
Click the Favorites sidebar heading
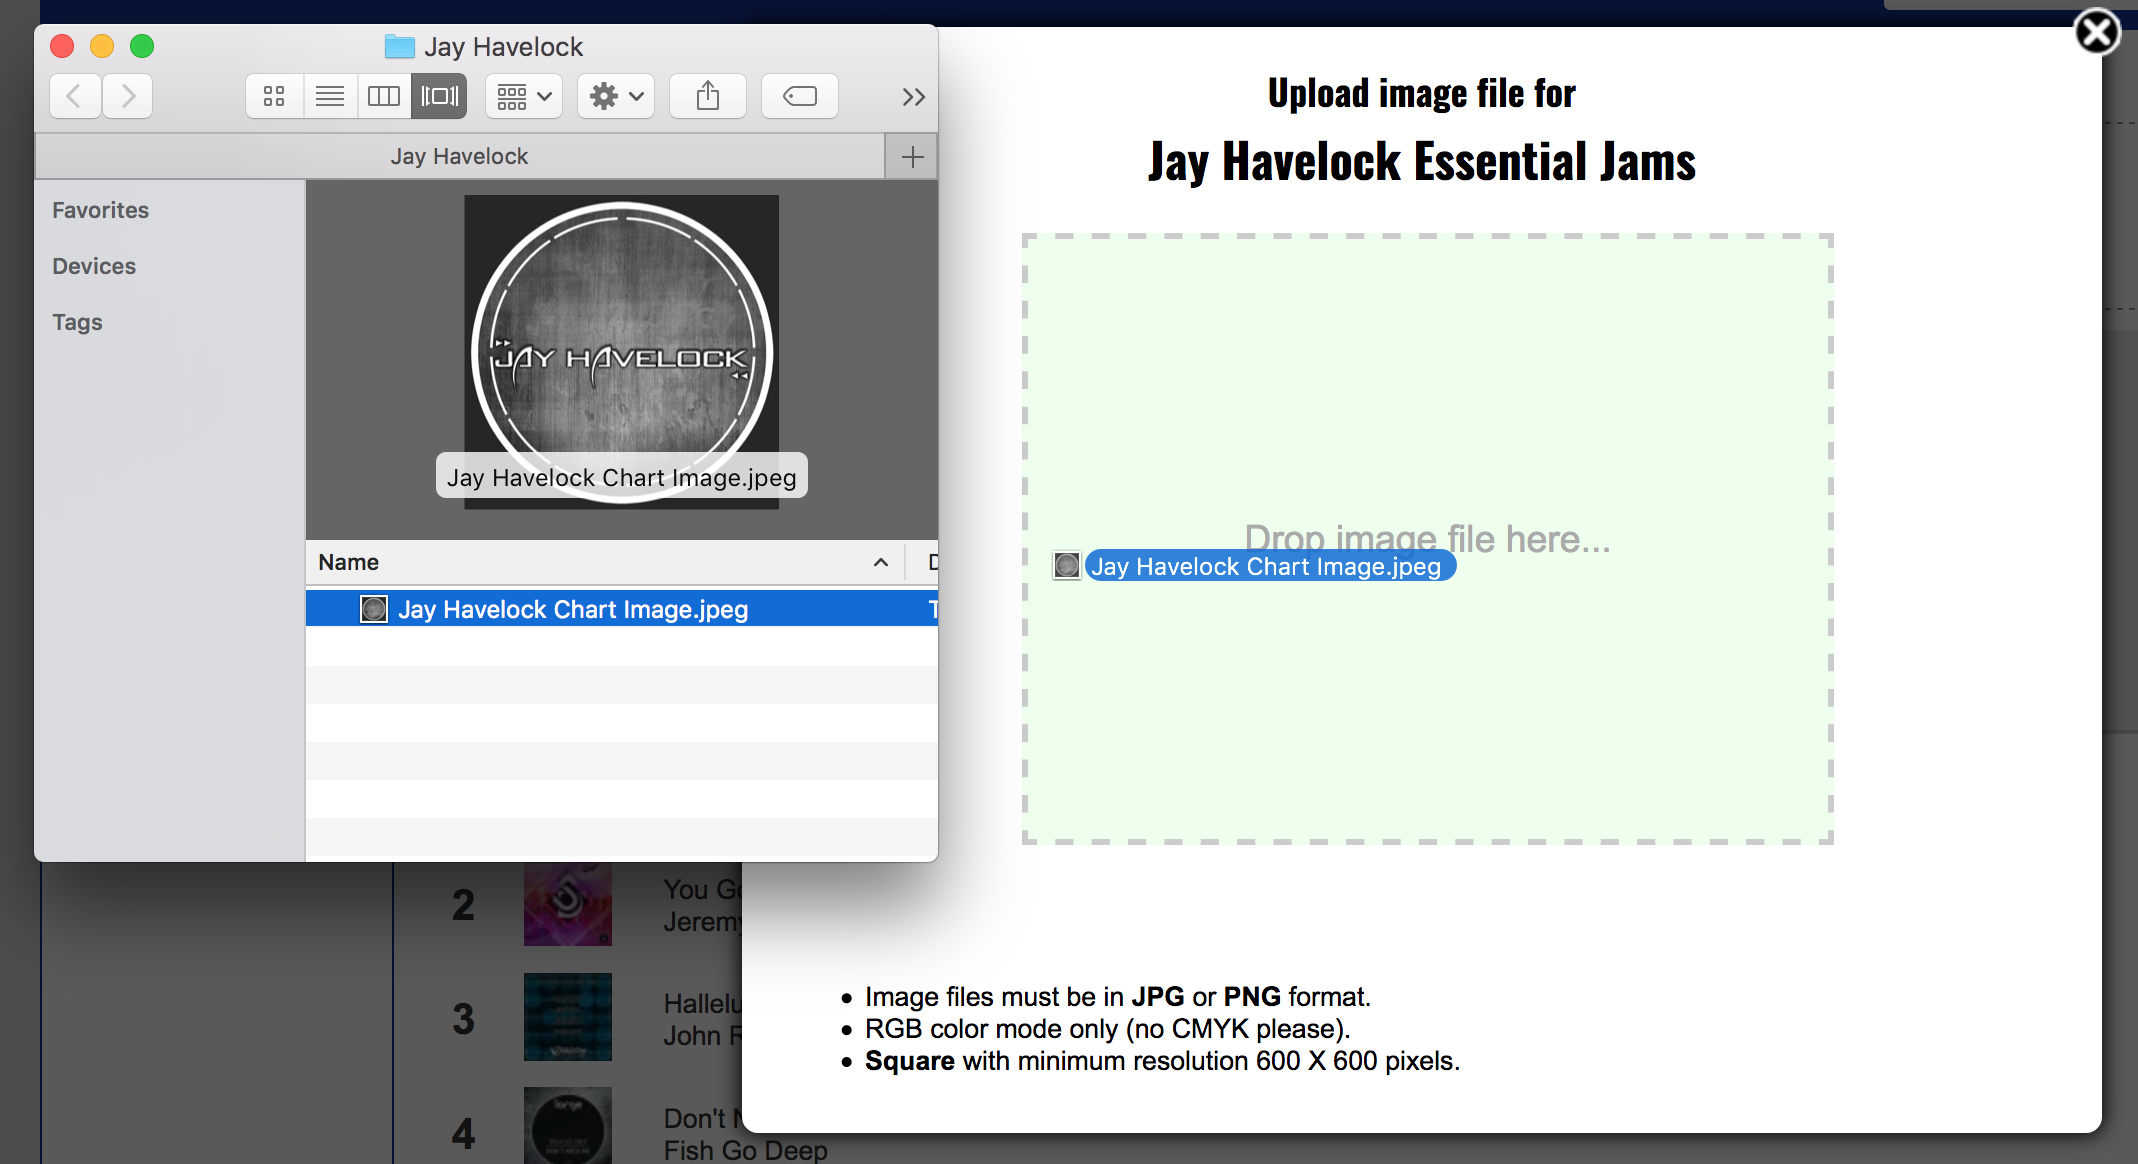(100, 210)
